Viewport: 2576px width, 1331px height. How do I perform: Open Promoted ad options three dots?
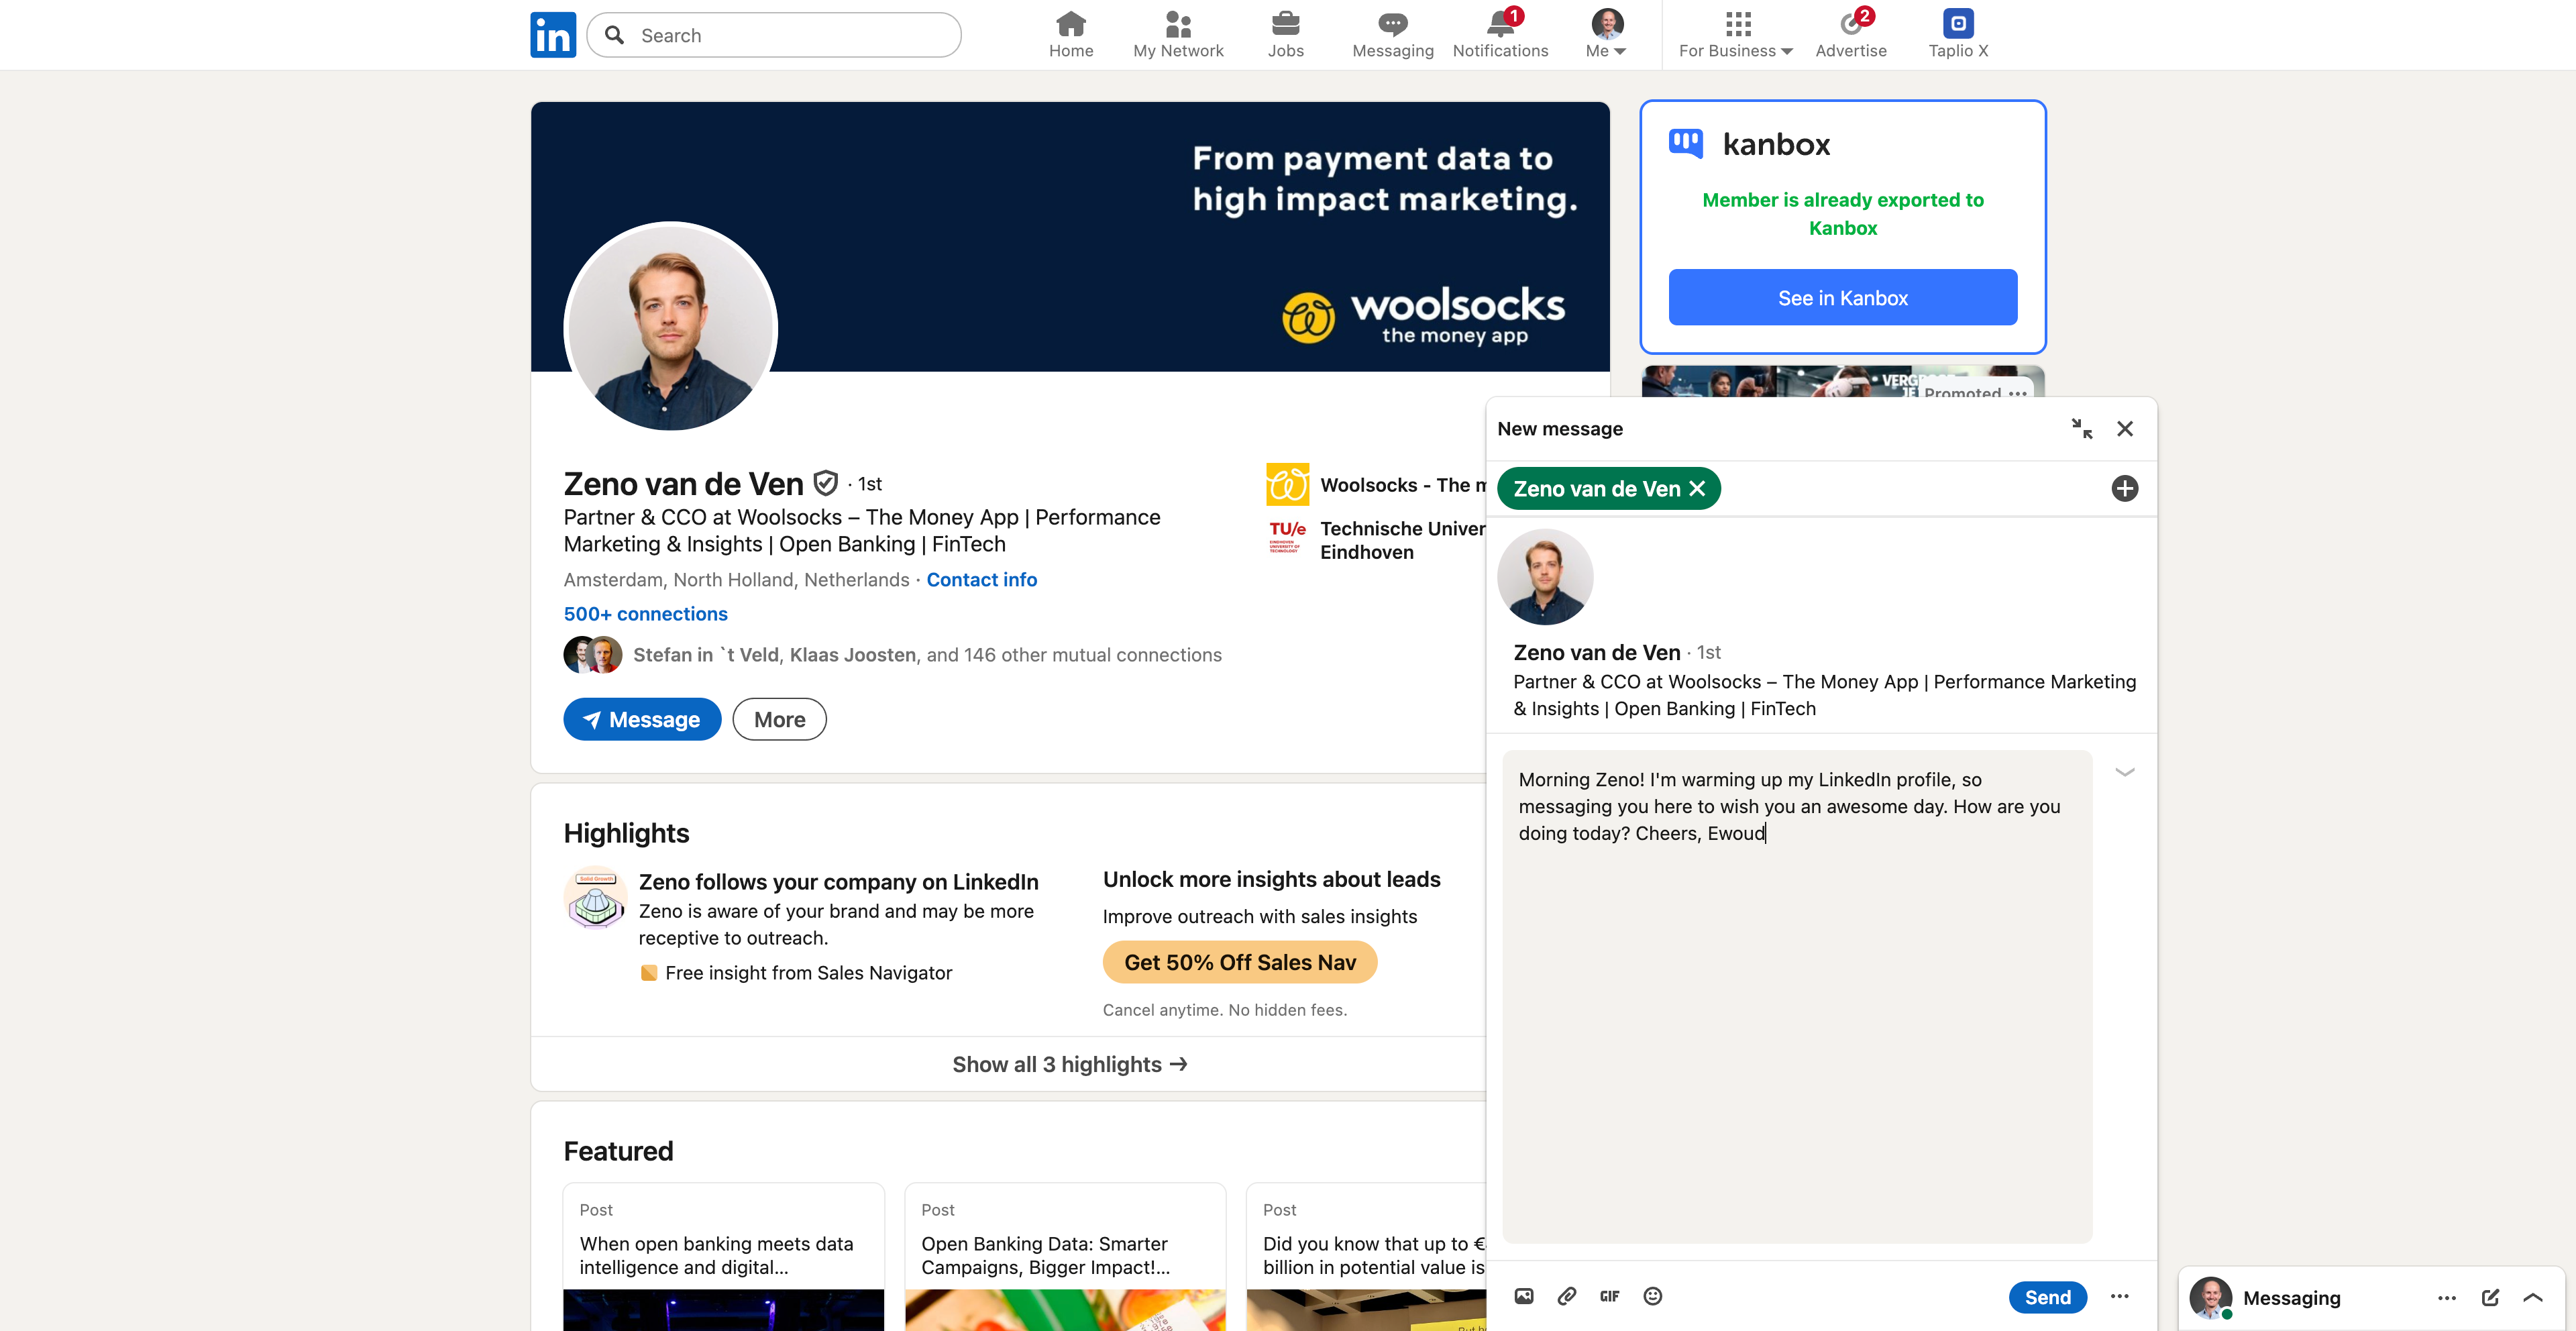2018,393
